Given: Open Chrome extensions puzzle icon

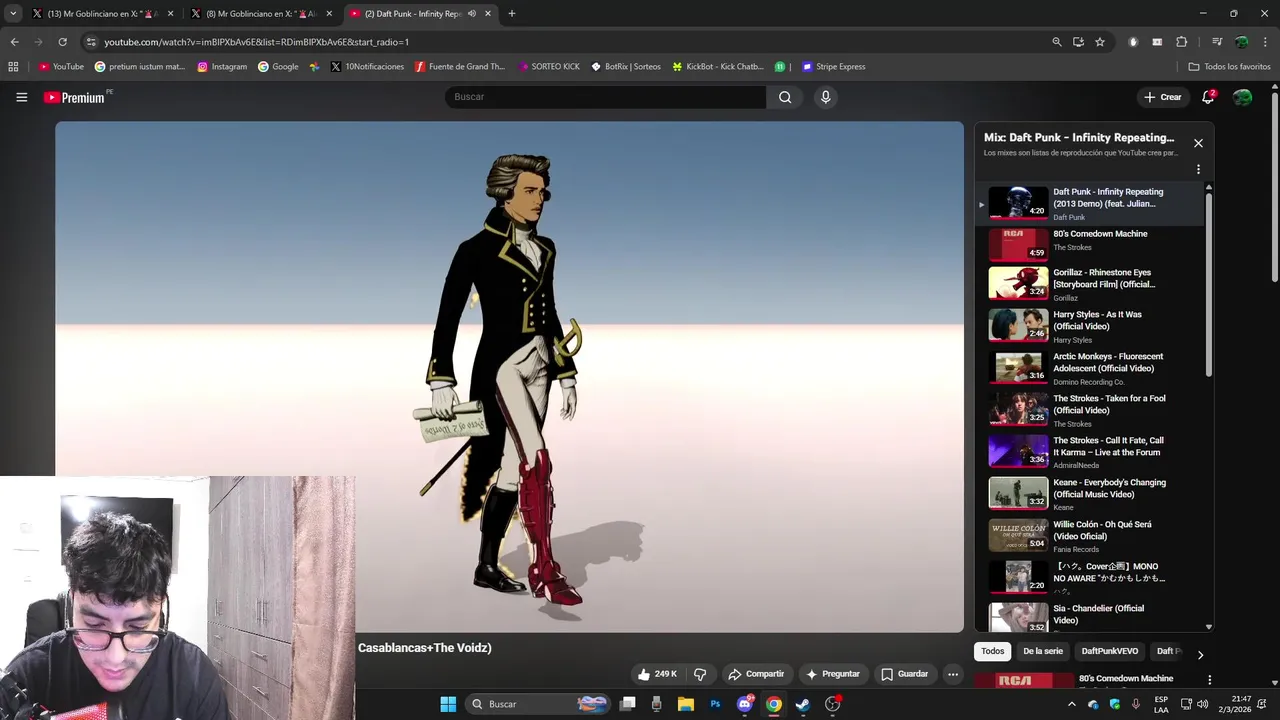Looking at the screenshot, I should [x=1181, y=42].
